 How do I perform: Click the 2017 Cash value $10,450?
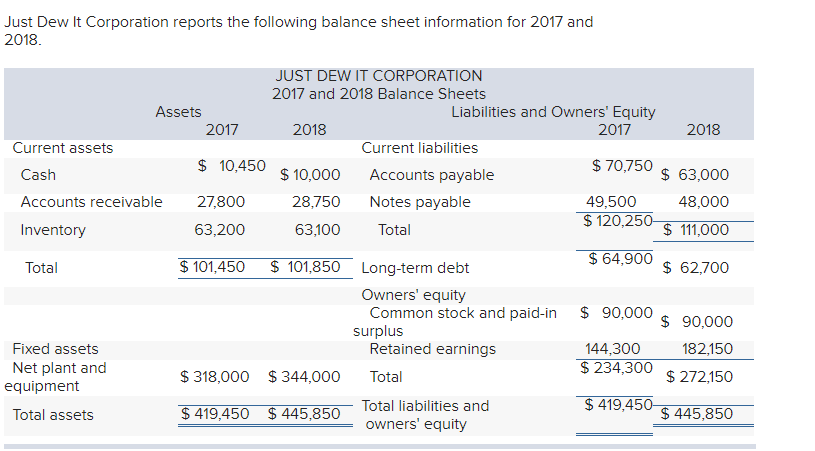231,165
